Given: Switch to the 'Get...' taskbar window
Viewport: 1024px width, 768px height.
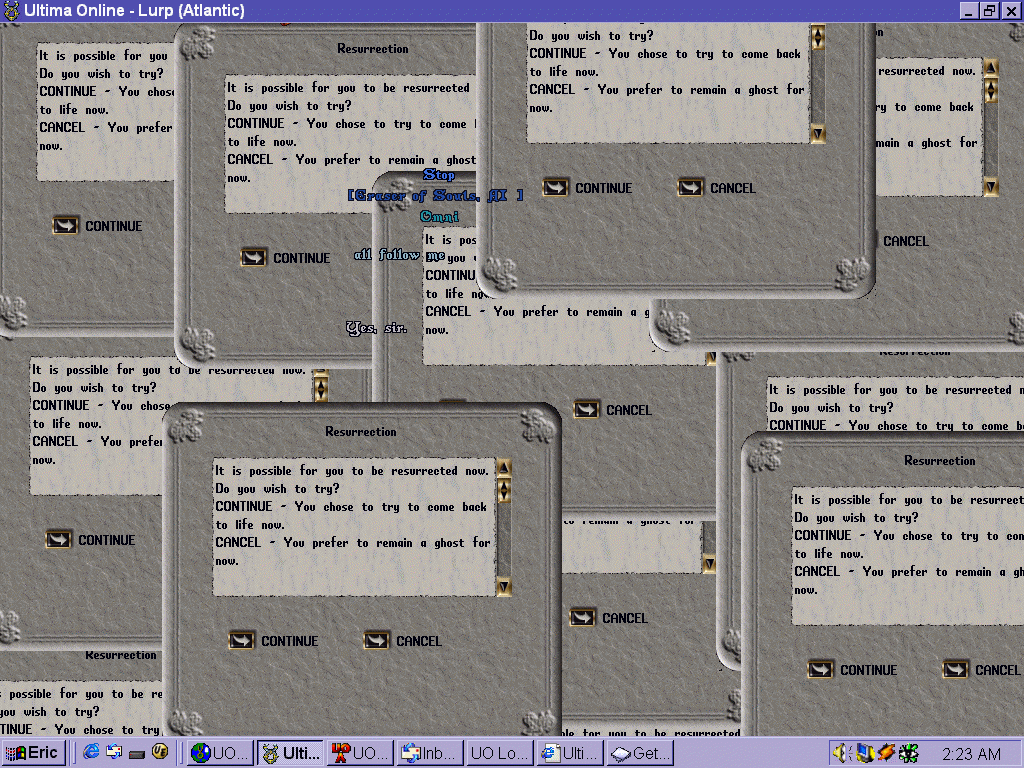Looking at the screenshot, I should [x=639, y=753].
